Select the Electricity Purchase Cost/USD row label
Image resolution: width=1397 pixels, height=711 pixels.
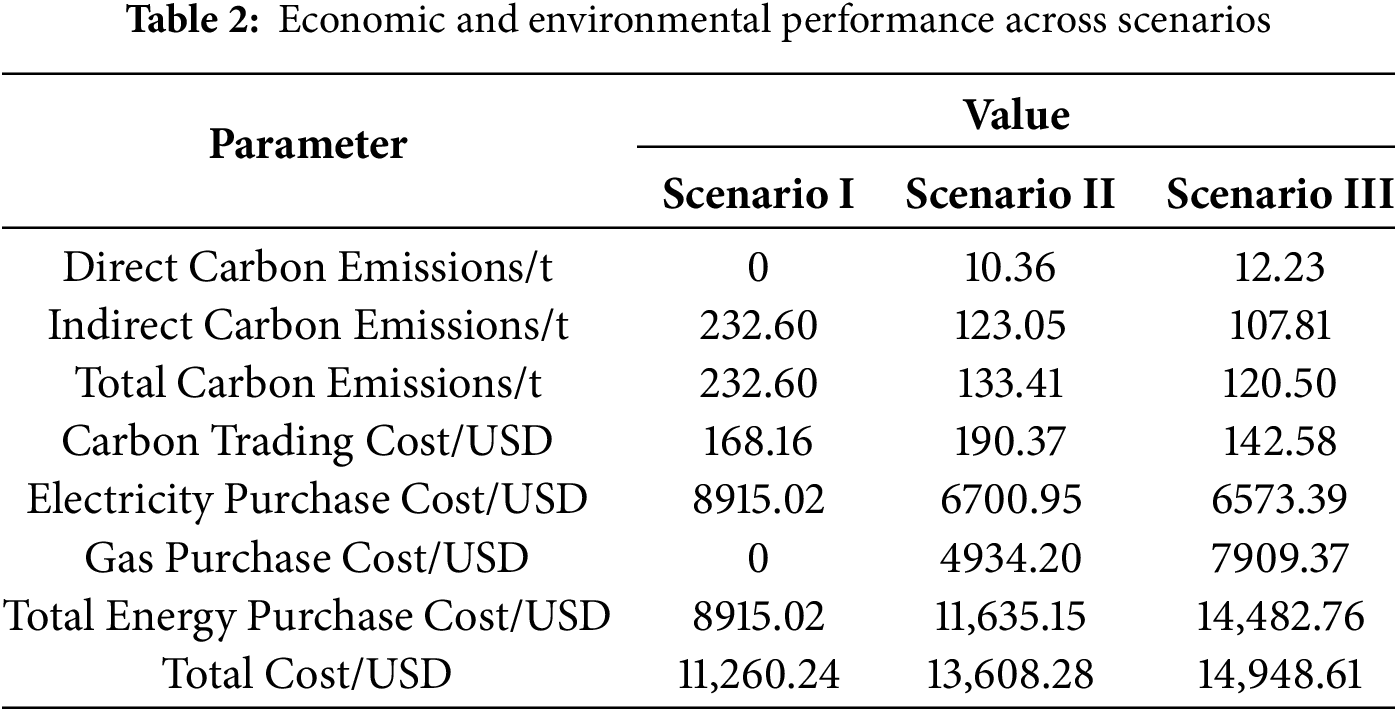307,500
